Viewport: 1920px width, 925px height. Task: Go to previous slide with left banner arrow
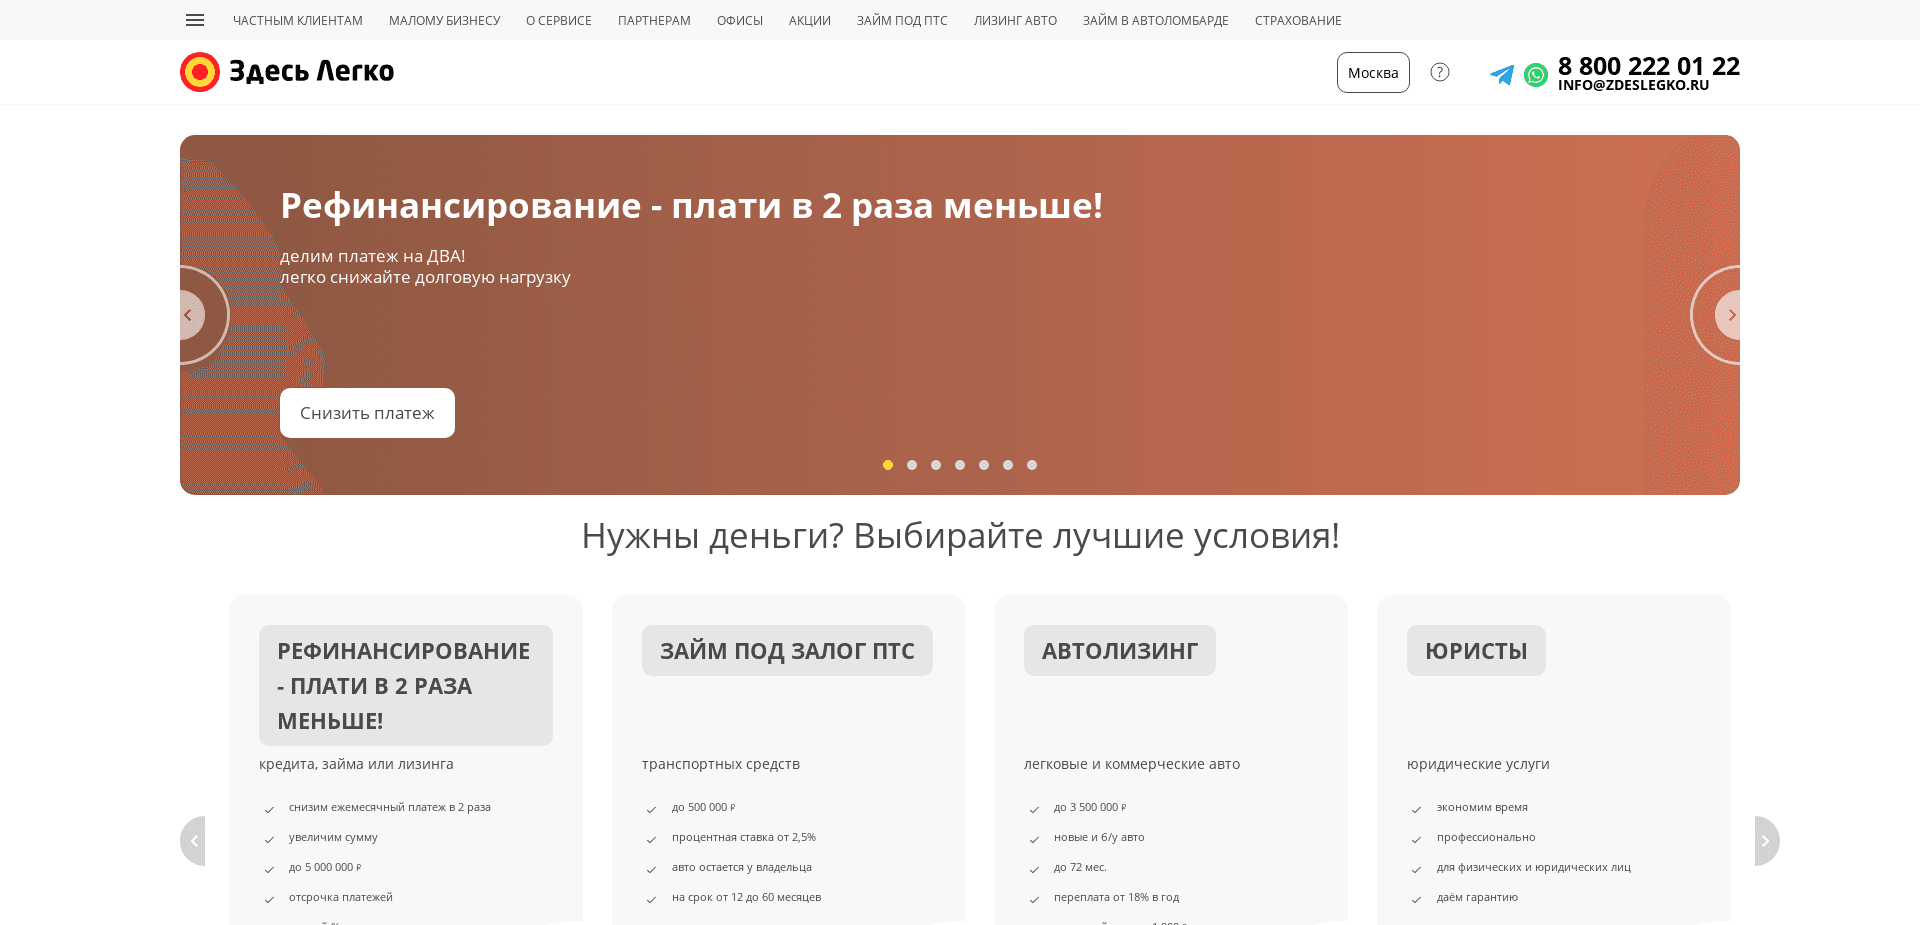click(x=188, y=314)
